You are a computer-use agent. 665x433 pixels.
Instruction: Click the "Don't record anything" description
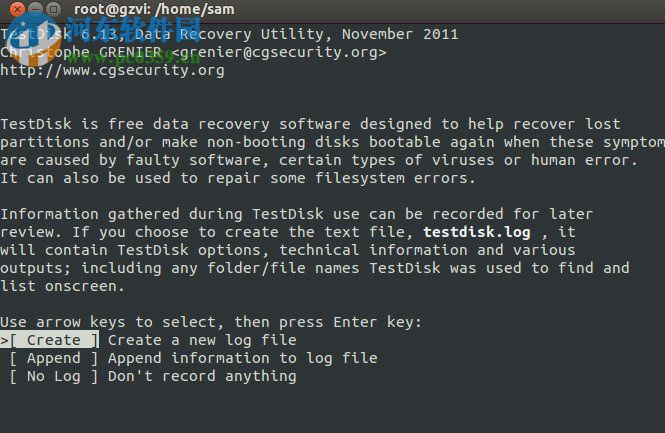(x=202, y=376)
